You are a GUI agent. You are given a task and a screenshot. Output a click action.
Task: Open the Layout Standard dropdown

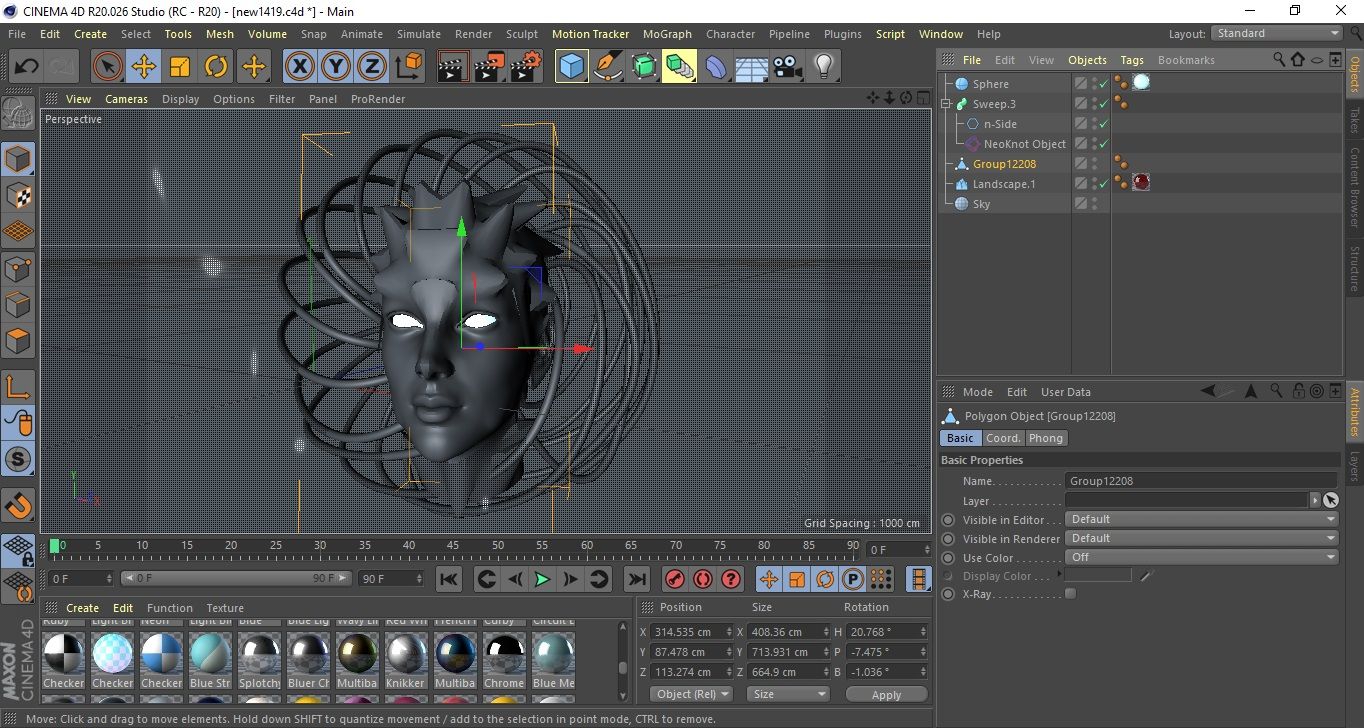coord(1277,33)
